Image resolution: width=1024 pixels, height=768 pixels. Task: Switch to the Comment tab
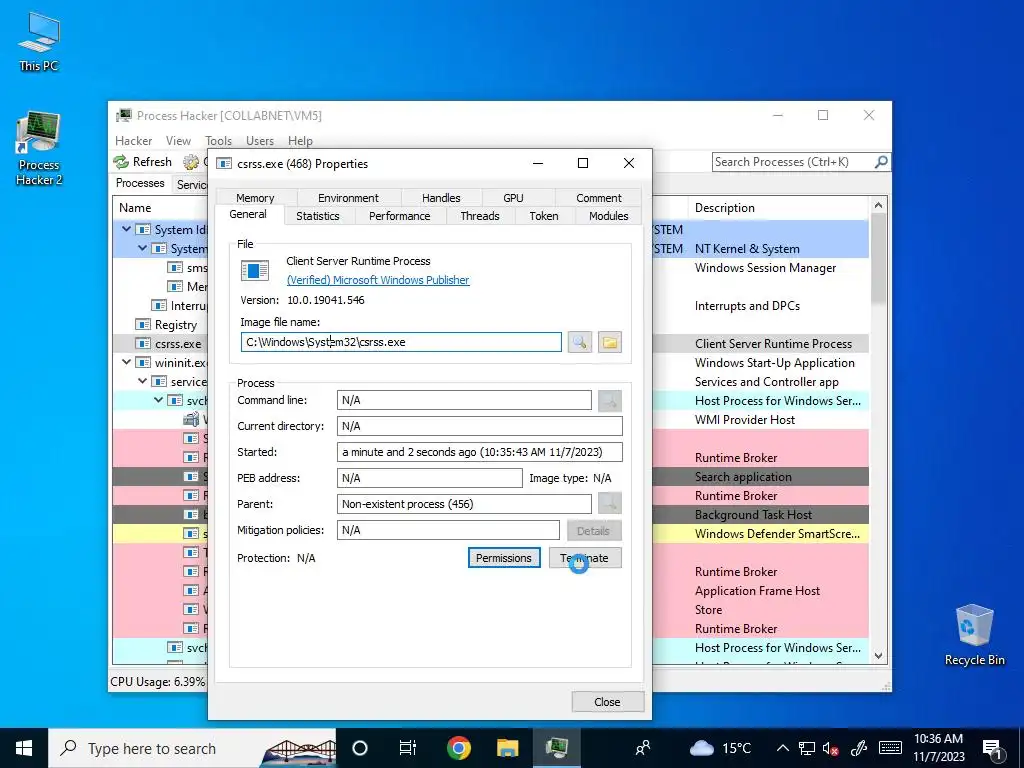point(599,198)
